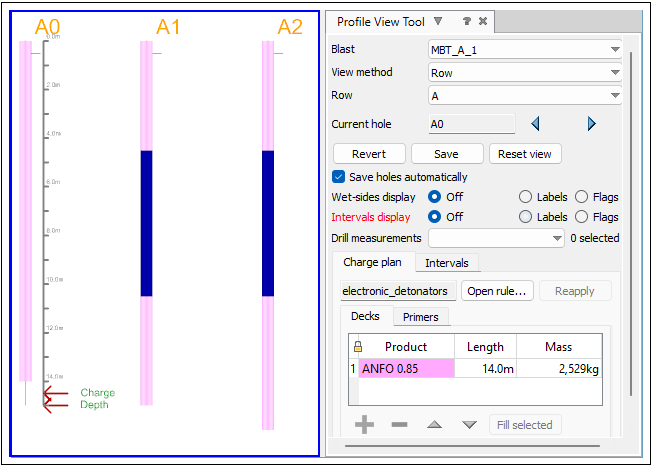Viewport: 652px width, 467px height.
Task: Click the blue deck in hole A1
Action: 146,223
